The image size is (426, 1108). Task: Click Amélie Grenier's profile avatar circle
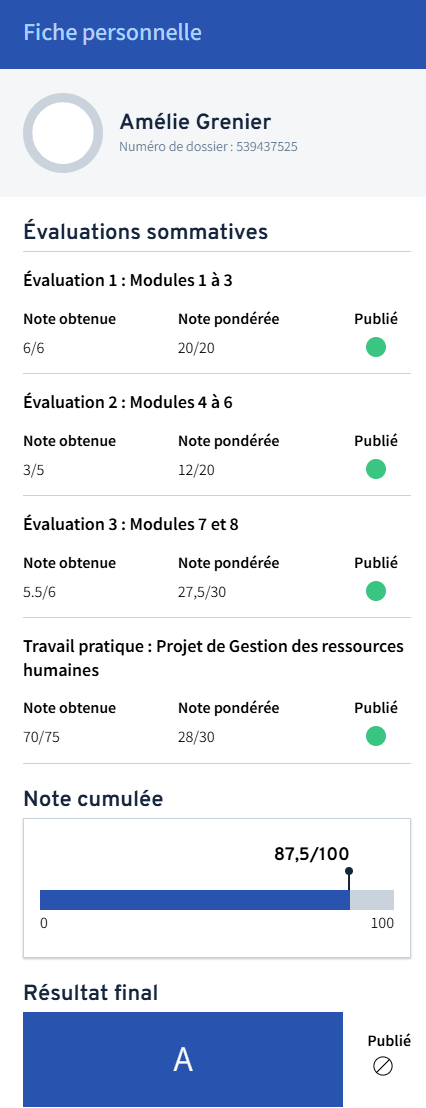[x=58, y=133]
